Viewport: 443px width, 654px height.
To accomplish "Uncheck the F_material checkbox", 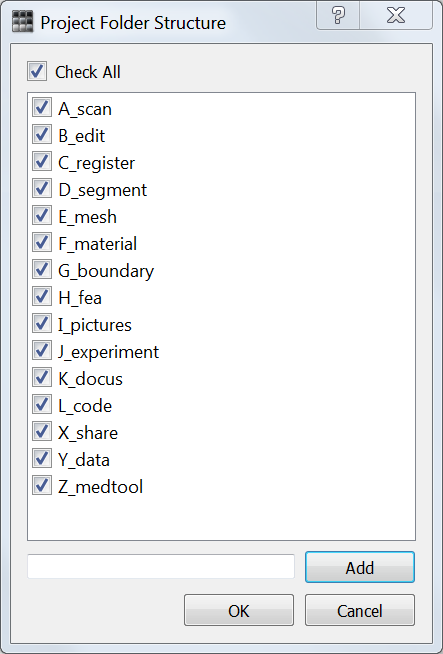I will [42, 243].
